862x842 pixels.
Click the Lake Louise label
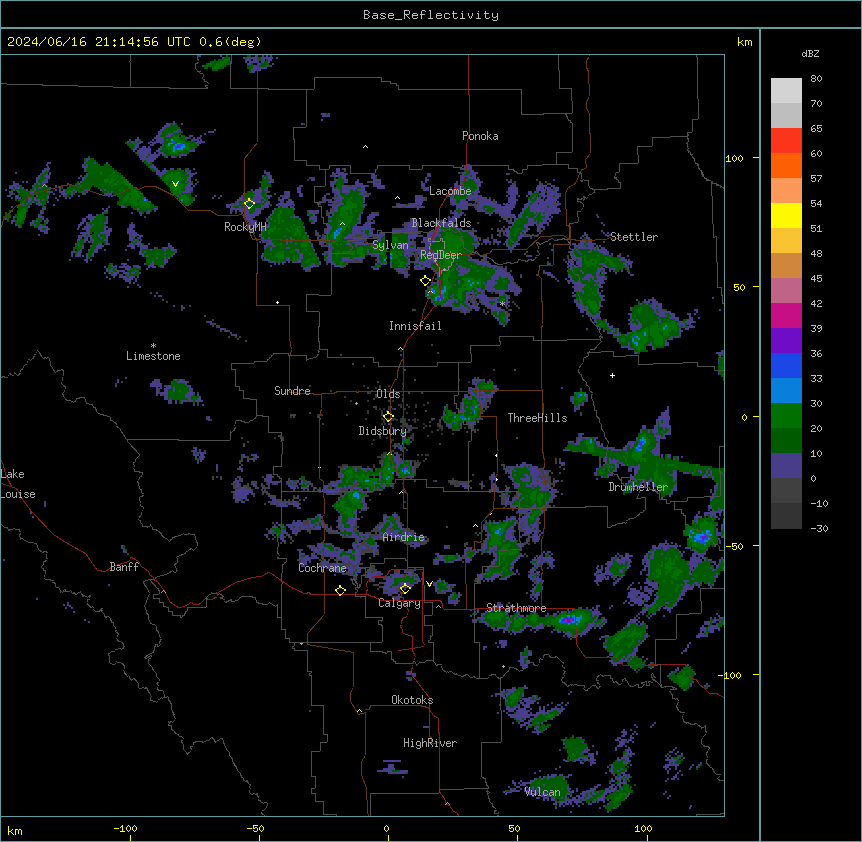pos(18,484)
